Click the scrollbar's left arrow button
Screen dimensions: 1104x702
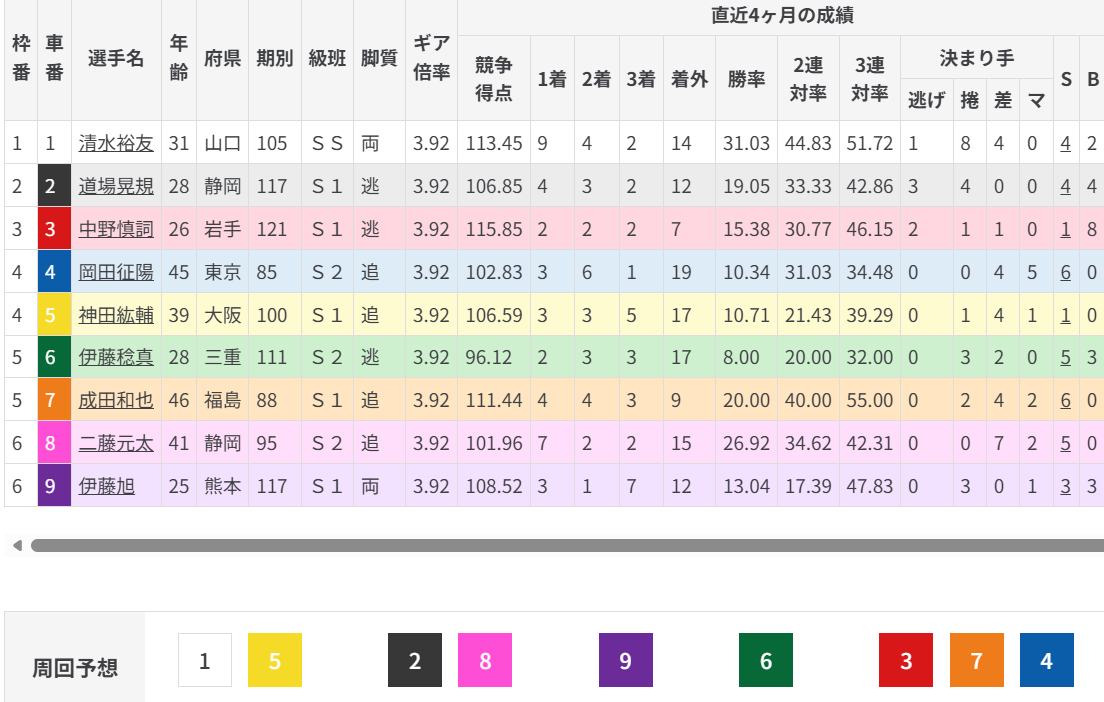(16, 546)
